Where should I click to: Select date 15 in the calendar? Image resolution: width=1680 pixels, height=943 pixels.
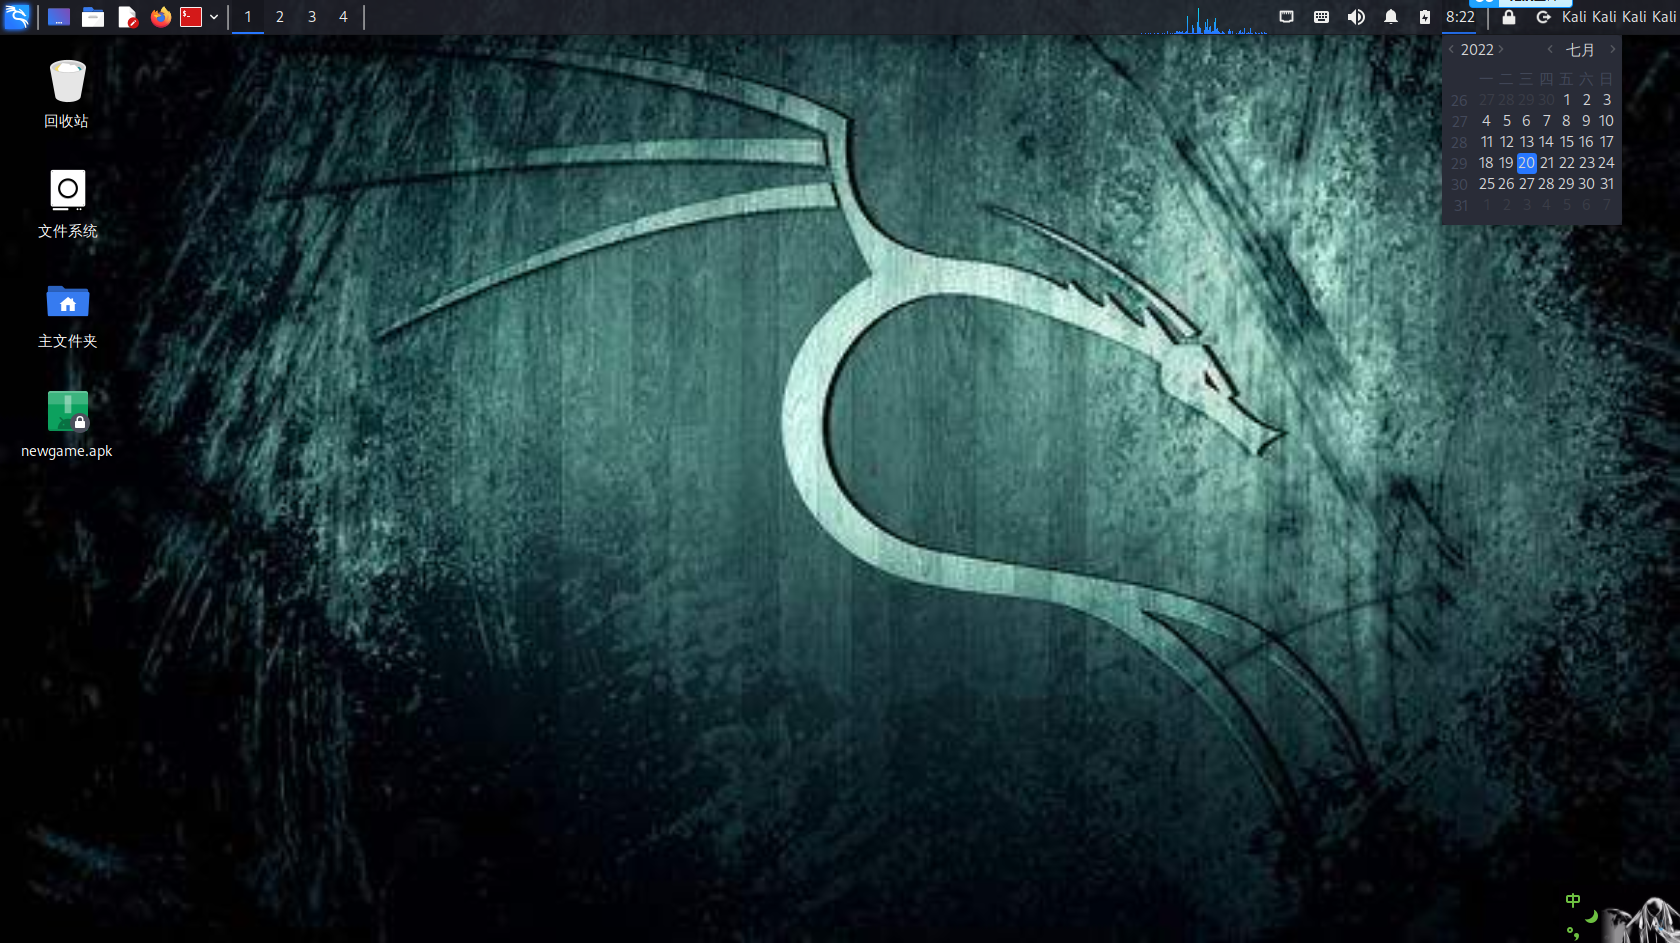1566,142
